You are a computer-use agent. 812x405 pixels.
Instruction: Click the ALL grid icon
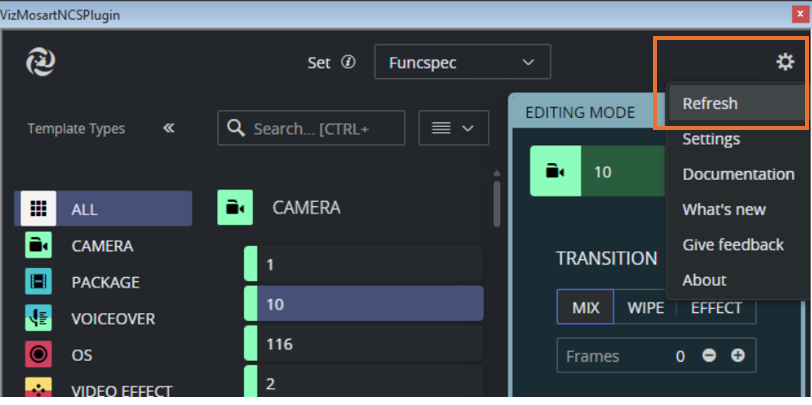[38, 209]
